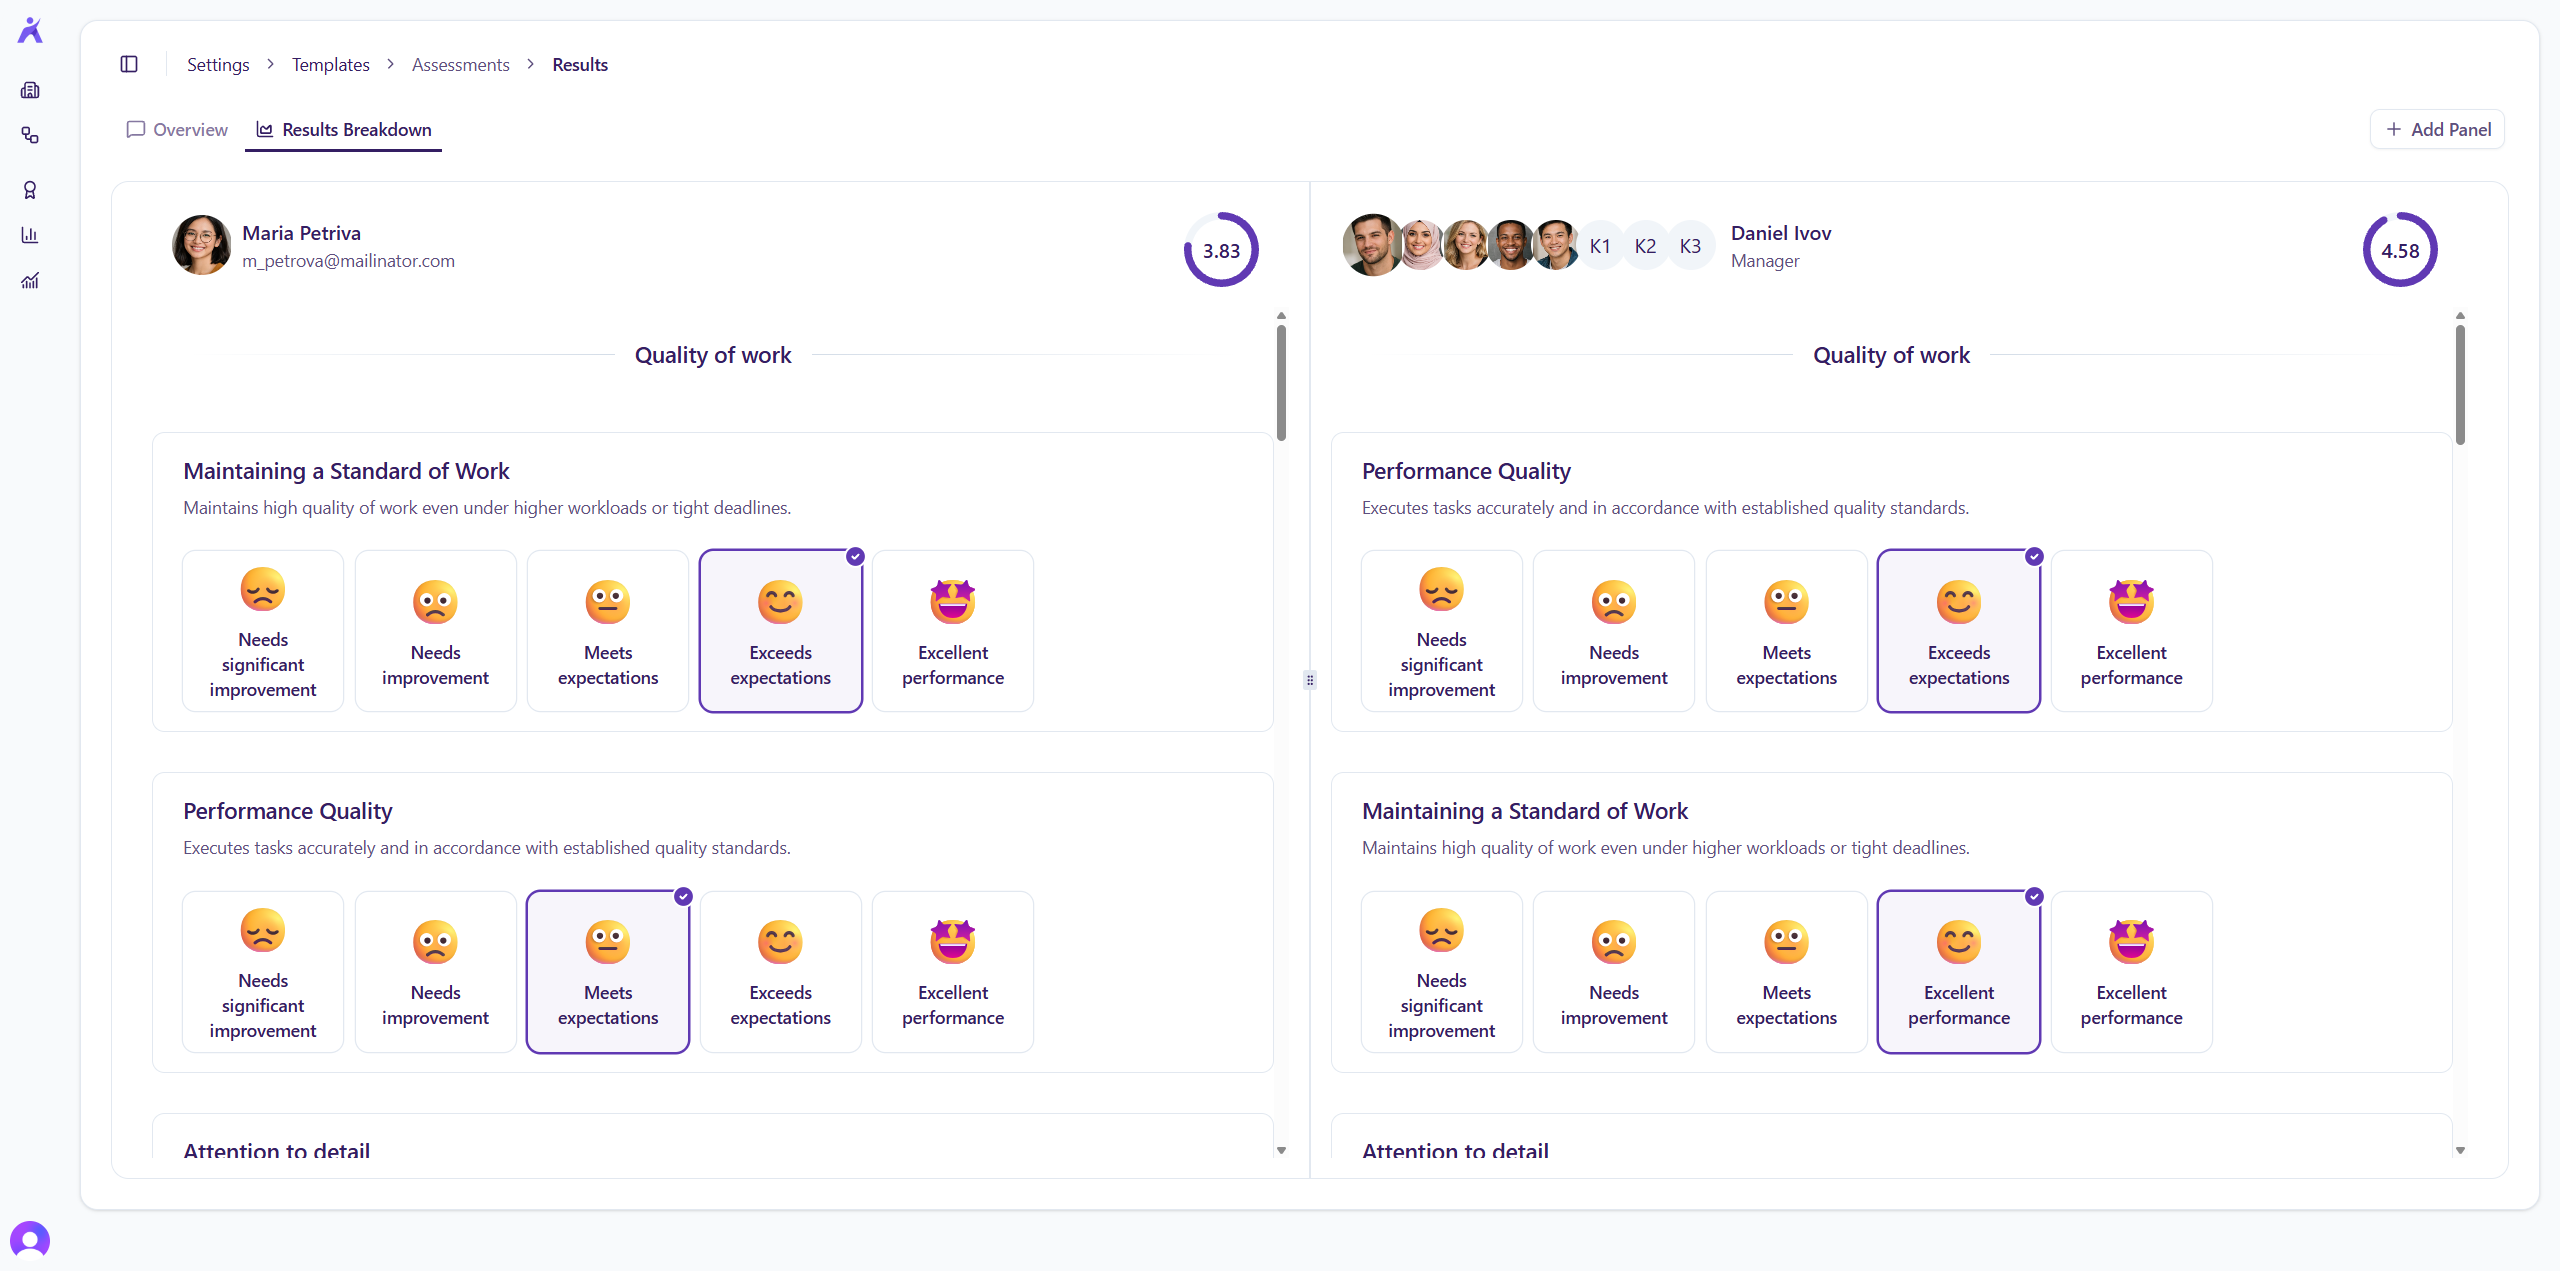This screenshot has width=2560, height=1271.
Task: Select Excellent performance under Maria's Maintaining a Standard
Action: [x=953, y=631]
